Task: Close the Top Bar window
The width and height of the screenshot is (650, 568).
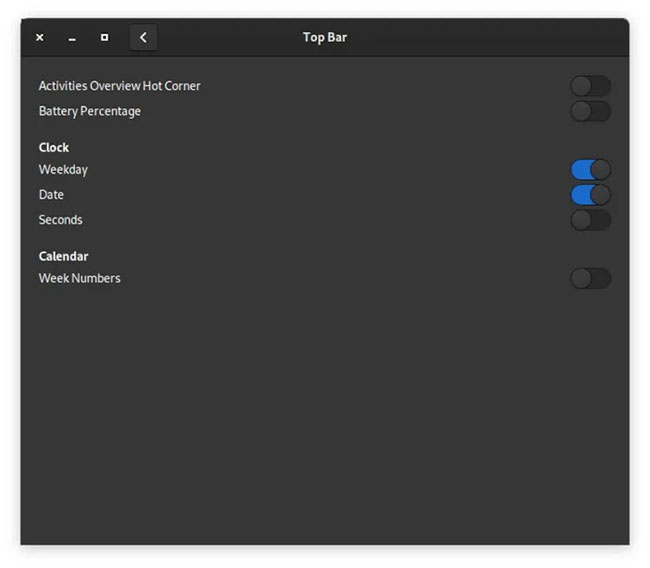Action: (40, 38)
